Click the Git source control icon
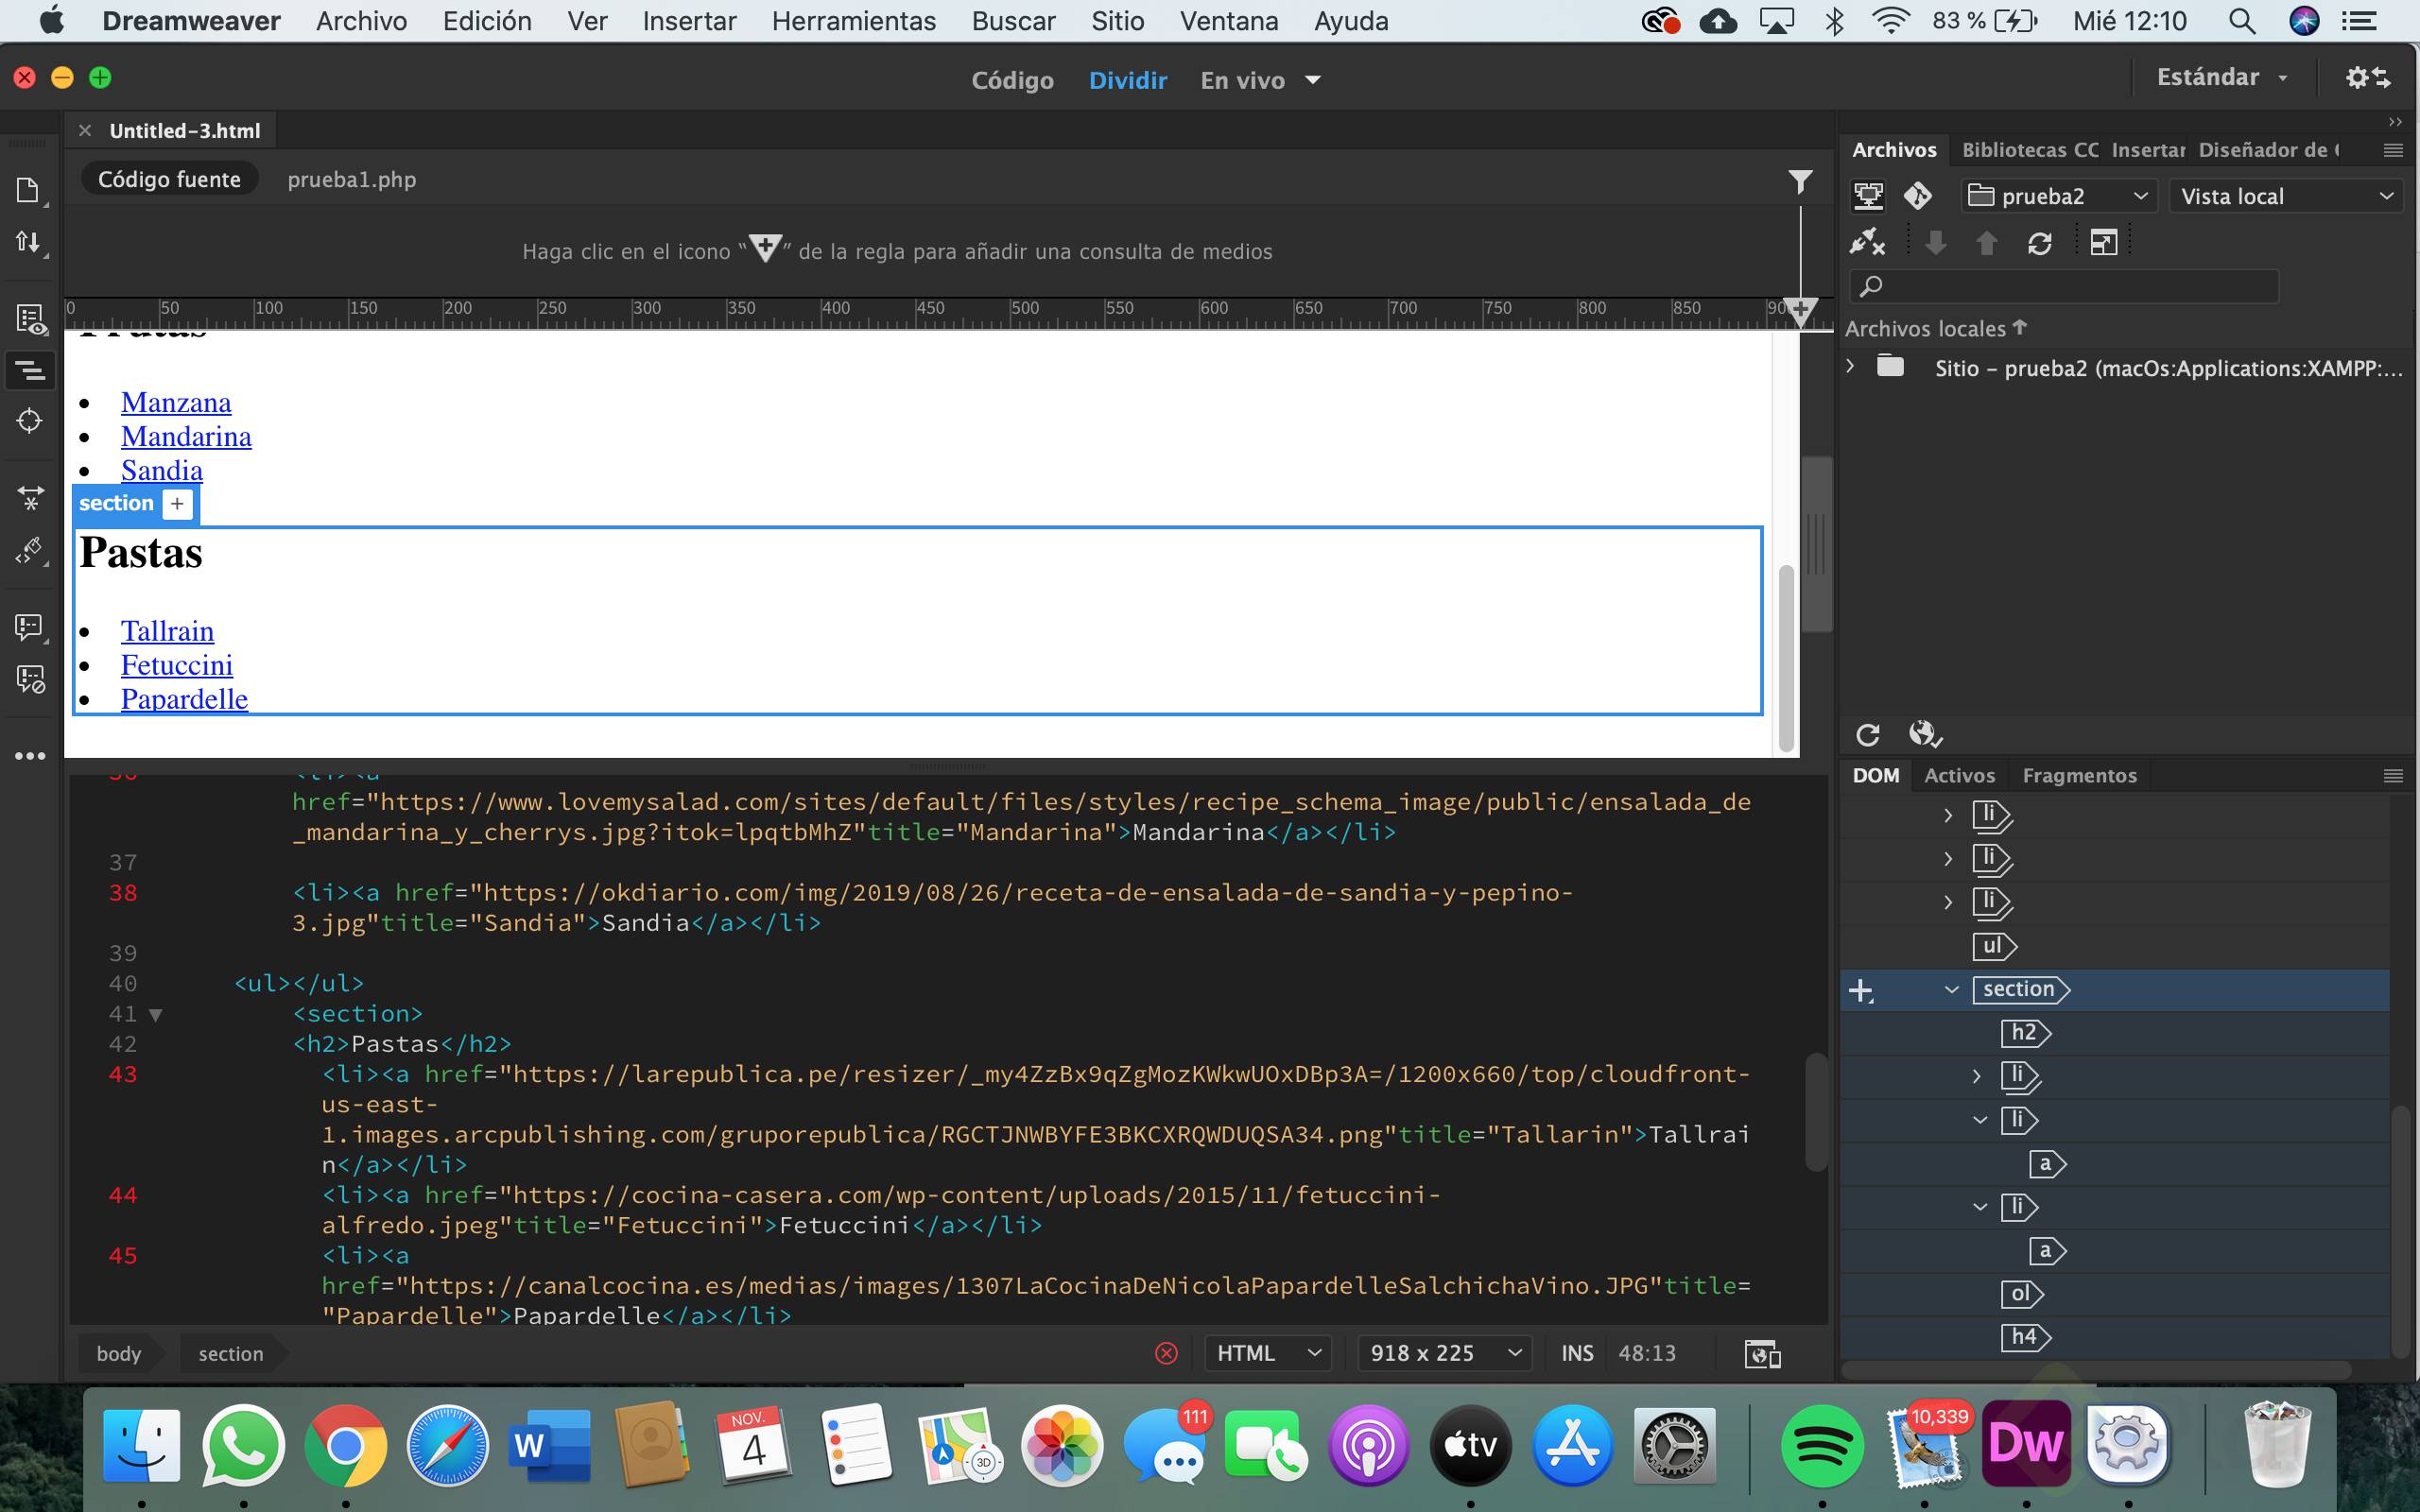Image resolution: width=2420 pixels, height=1512 pixels. (1917, 196)
